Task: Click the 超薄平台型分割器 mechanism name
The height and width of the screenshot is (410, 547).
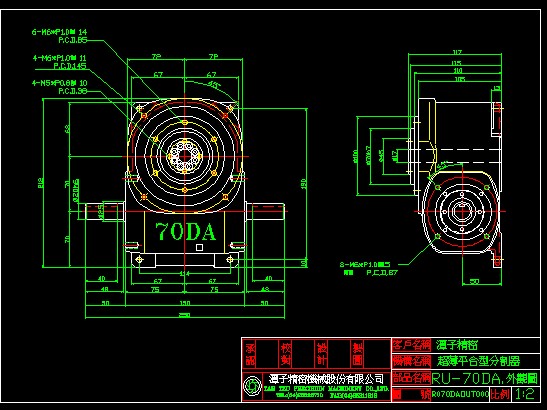Action: [x=478, y=361]
